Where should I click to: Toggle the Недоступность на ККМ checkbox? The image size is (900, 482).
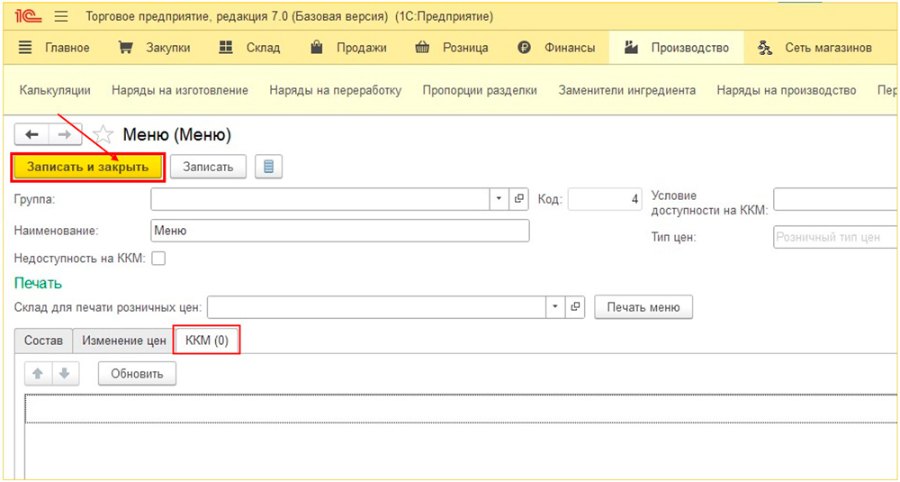(x=158, y=259)
